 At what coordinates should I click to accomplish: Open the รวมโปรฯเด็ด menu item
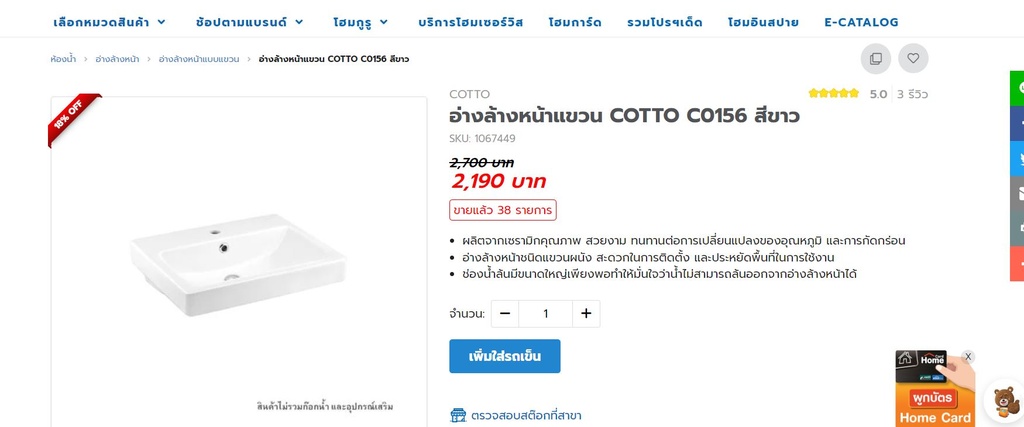[665, 22]
